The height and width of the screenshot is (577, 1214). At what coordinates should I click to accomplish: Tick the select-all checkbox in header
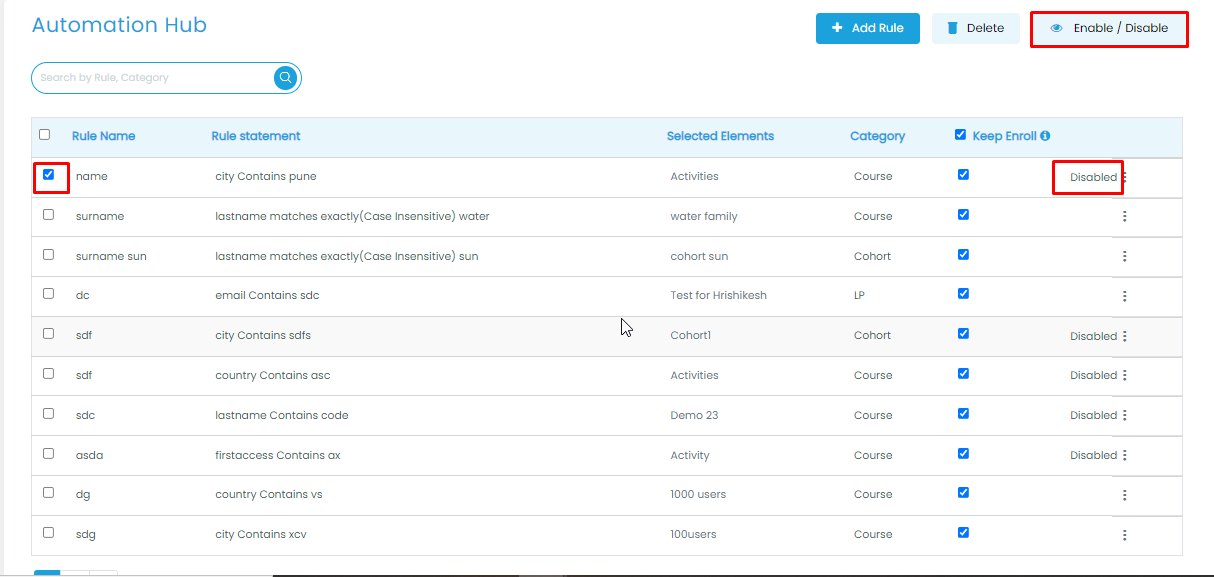point(44,135)
